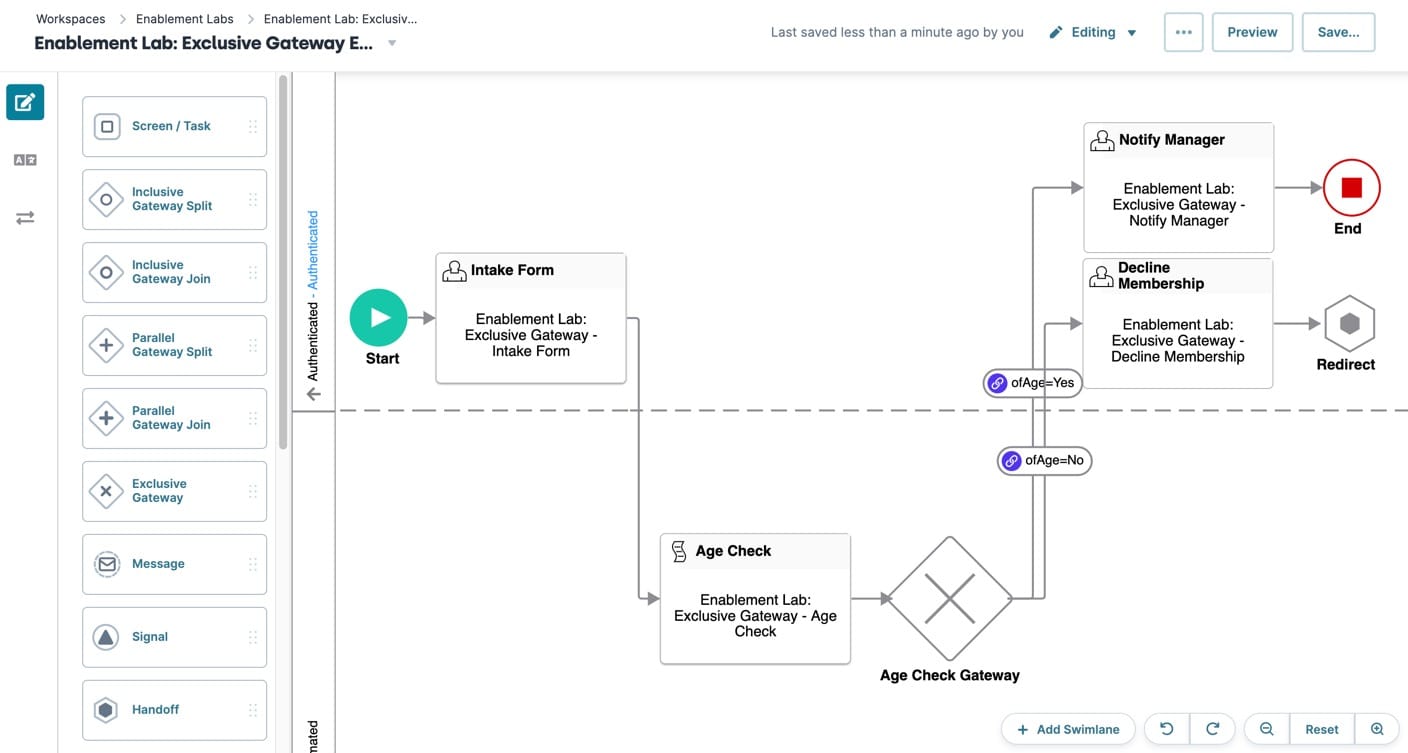Select the Parallel Gateway Join icon

tap(107, 419)
